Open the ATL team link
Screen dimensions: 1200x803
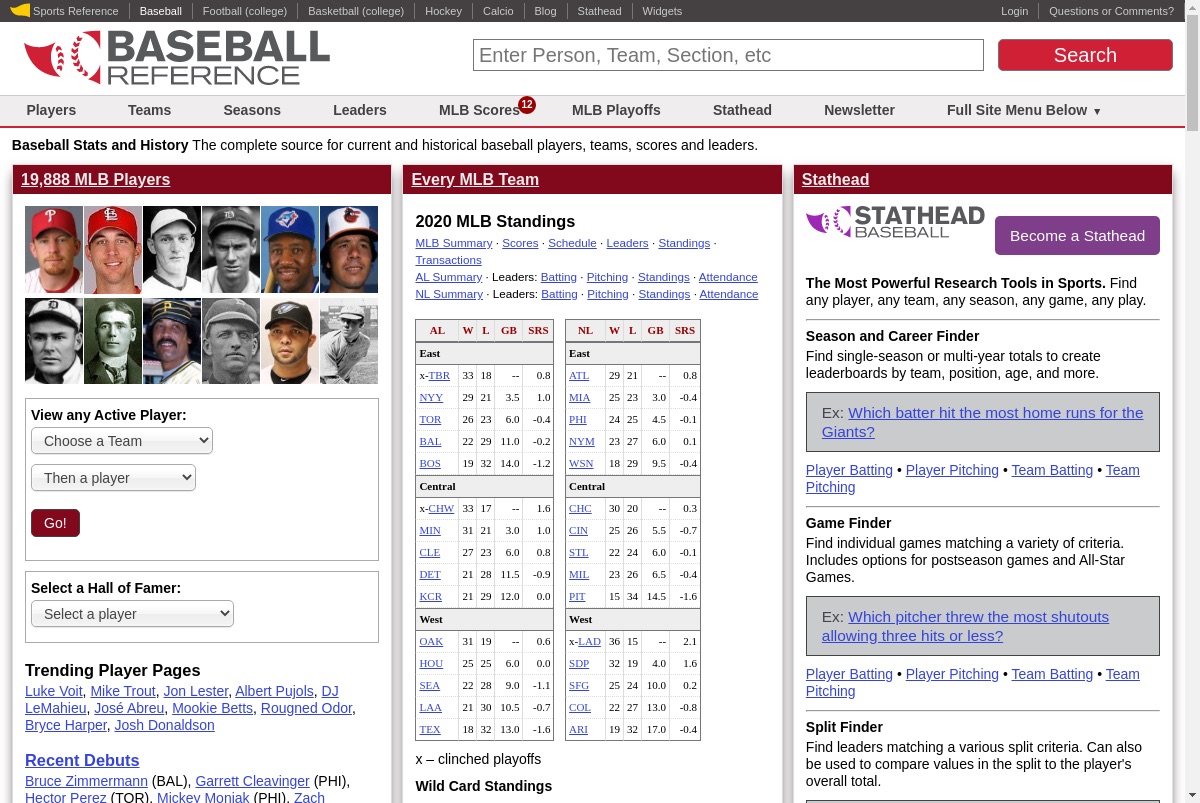click(579, 376)
